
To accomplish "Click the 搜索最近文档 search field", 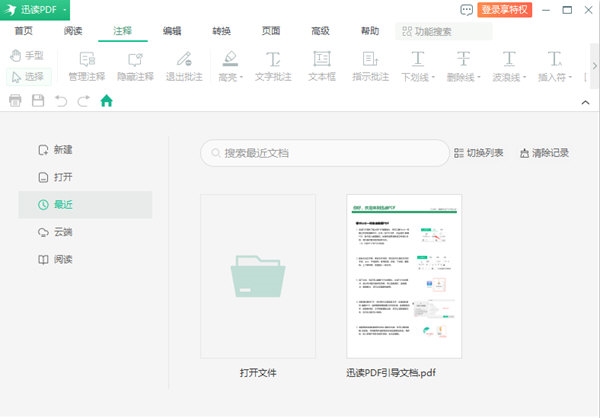I will pos(324,153).
